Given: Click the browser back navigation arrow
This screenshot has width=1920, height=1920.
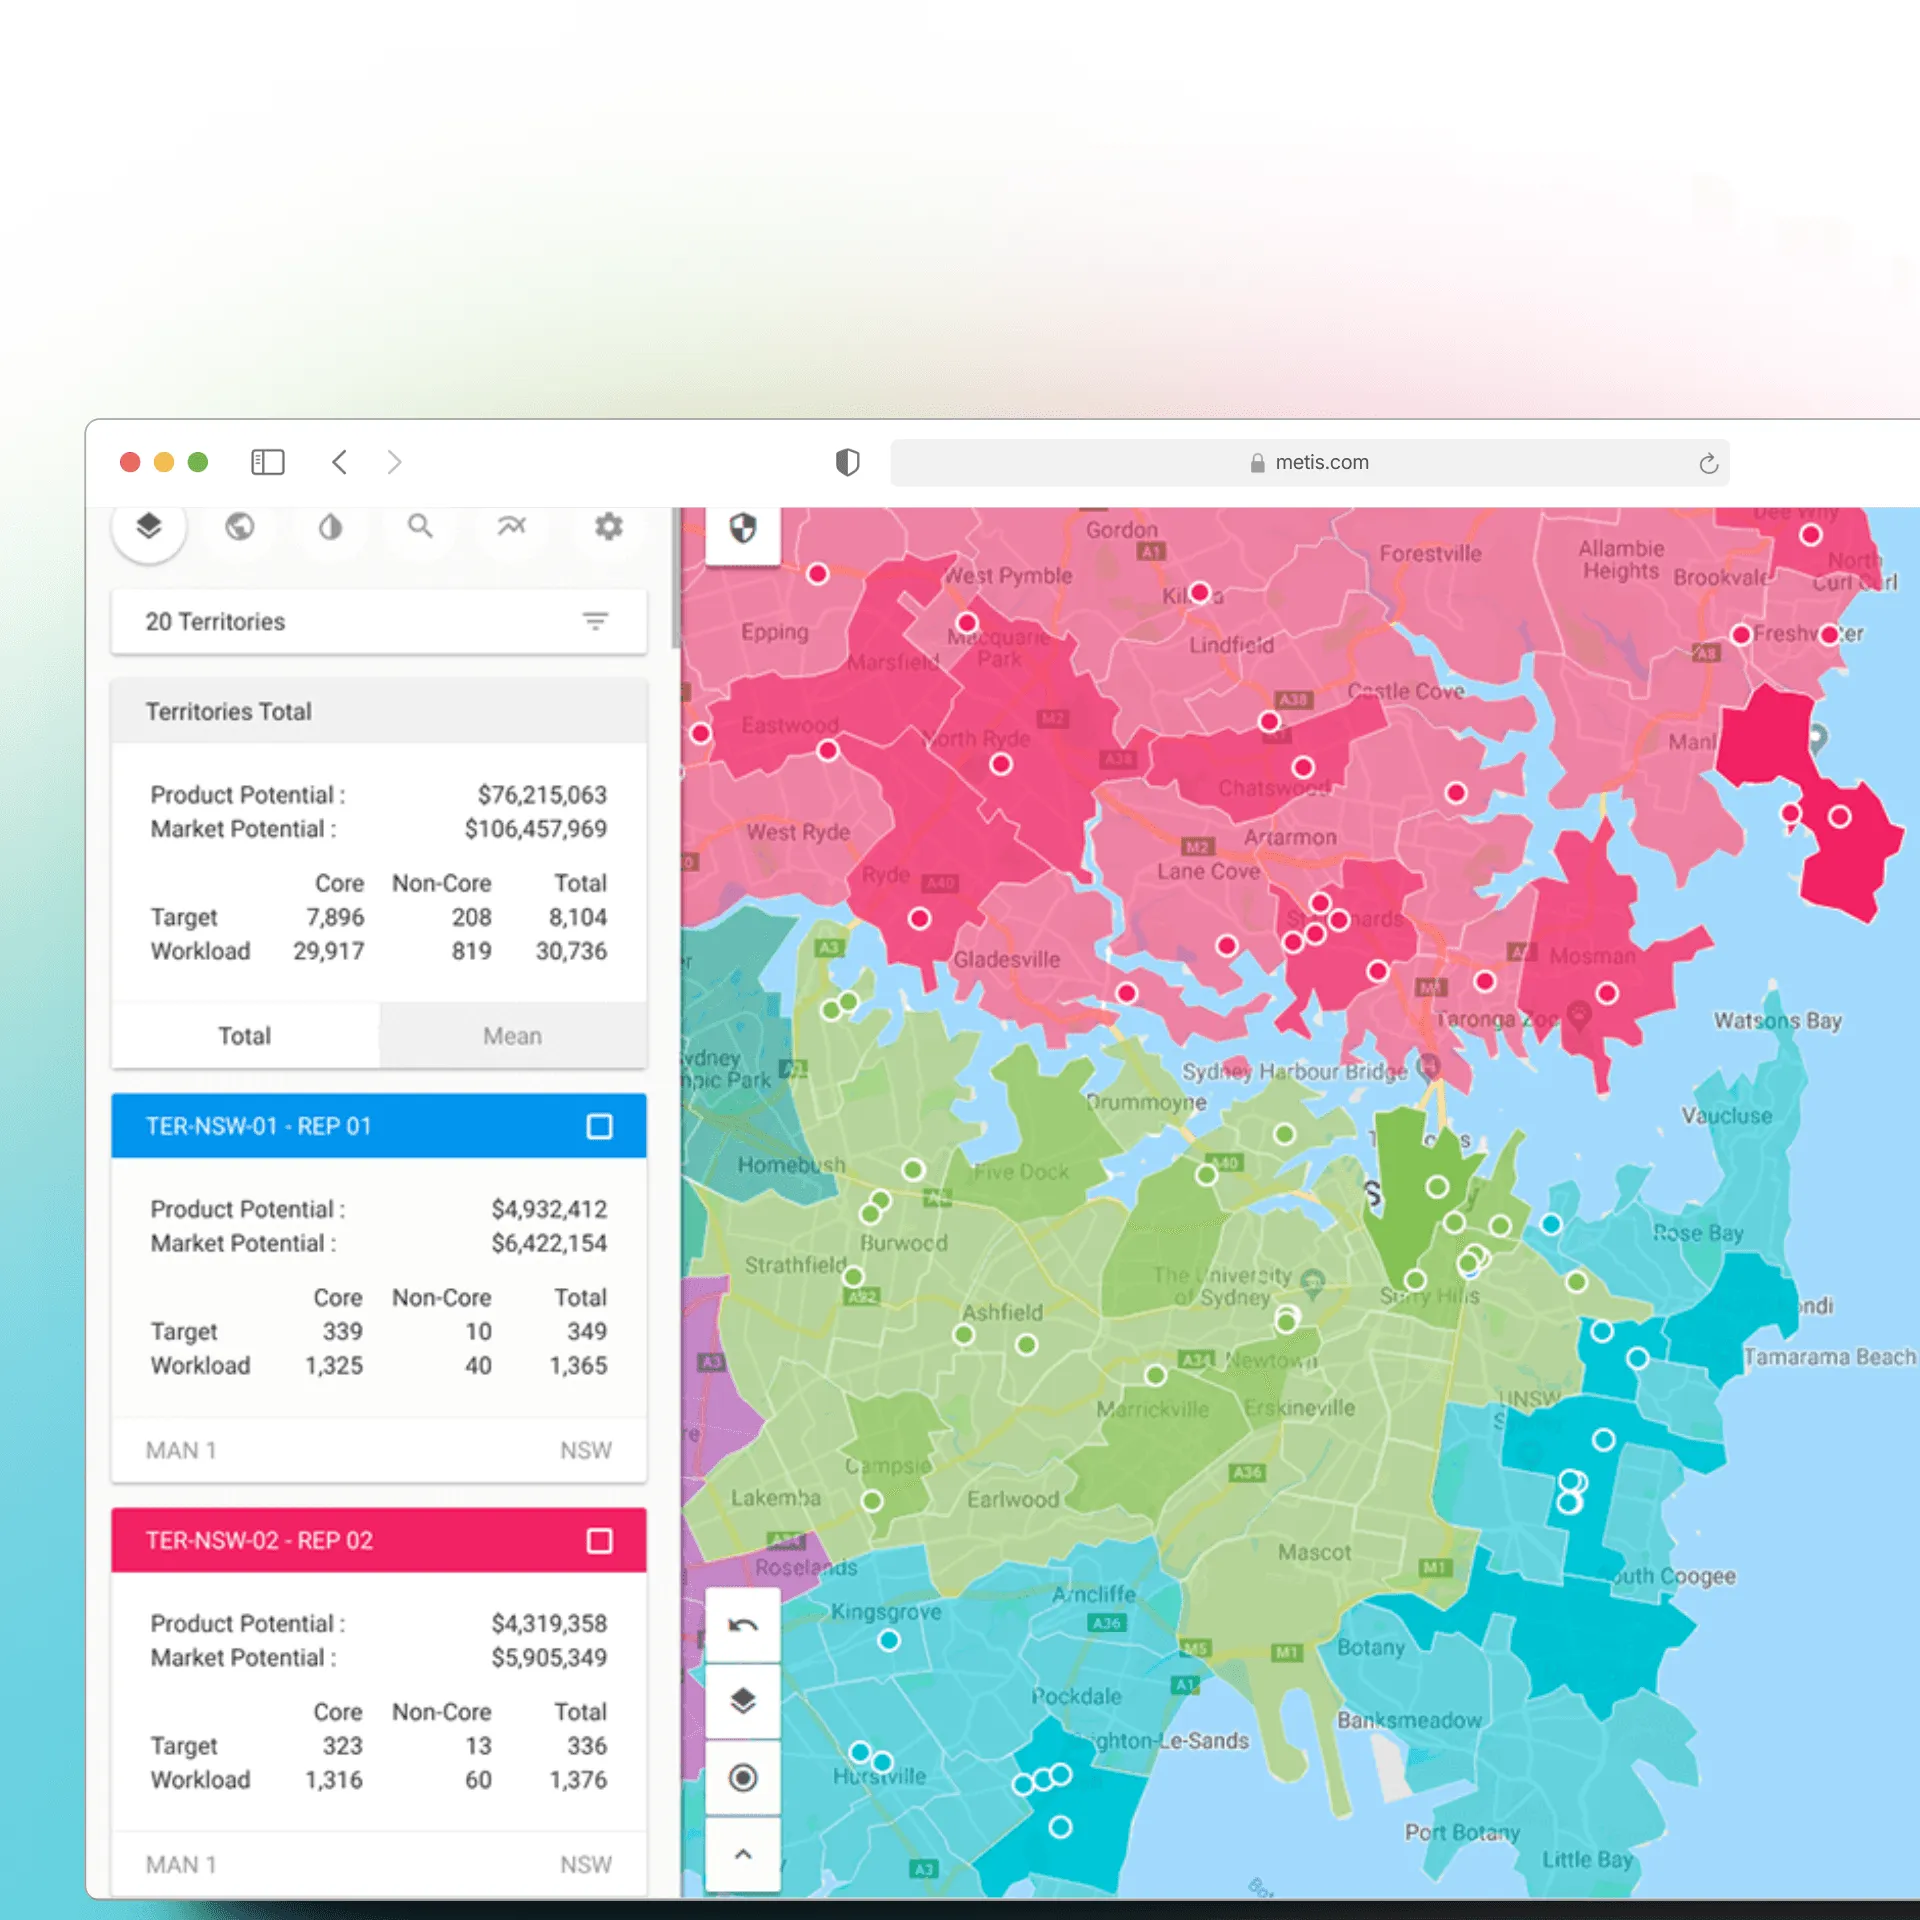Looking at the screenshot, I should click(340, 462).
